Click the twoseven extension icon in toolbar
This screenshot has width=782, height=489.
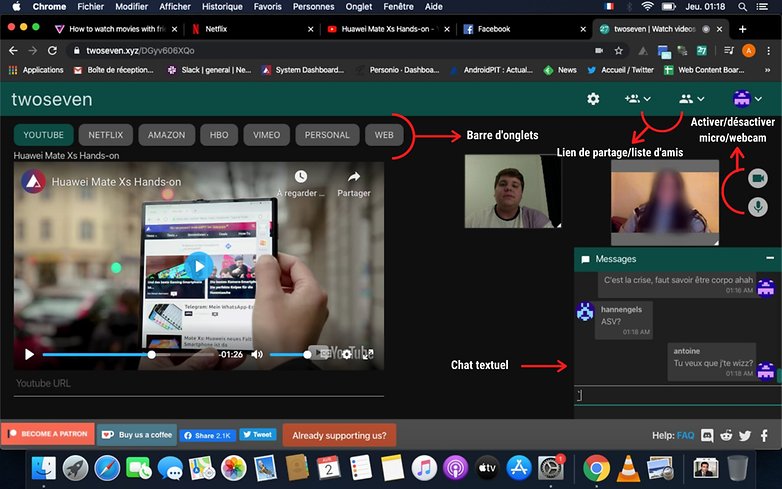click(x=702, y=50)
